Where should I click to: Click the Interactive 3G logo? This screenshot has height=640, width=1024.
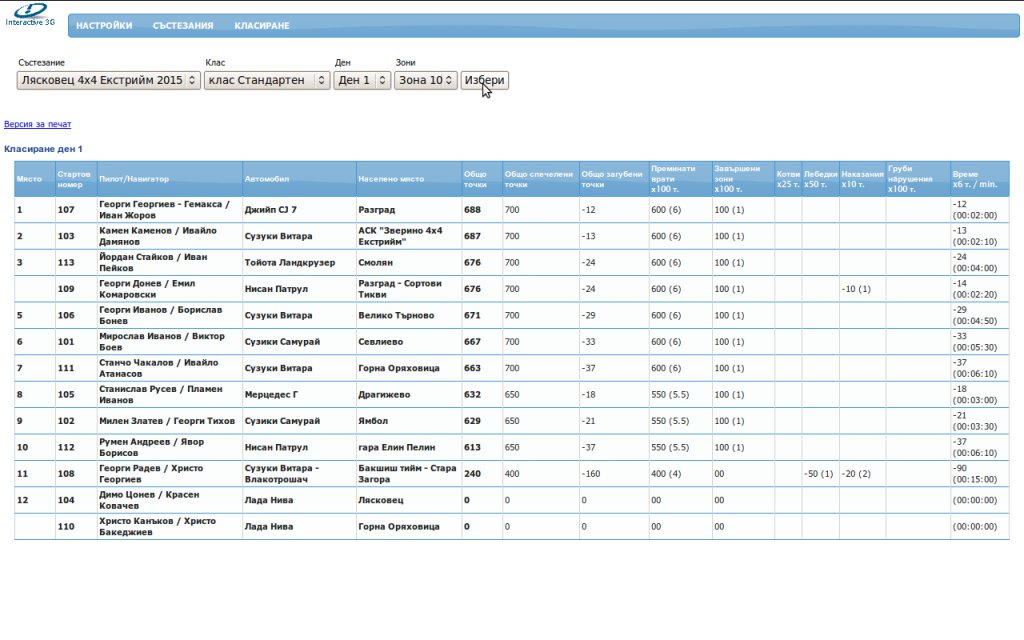[30, 15]
